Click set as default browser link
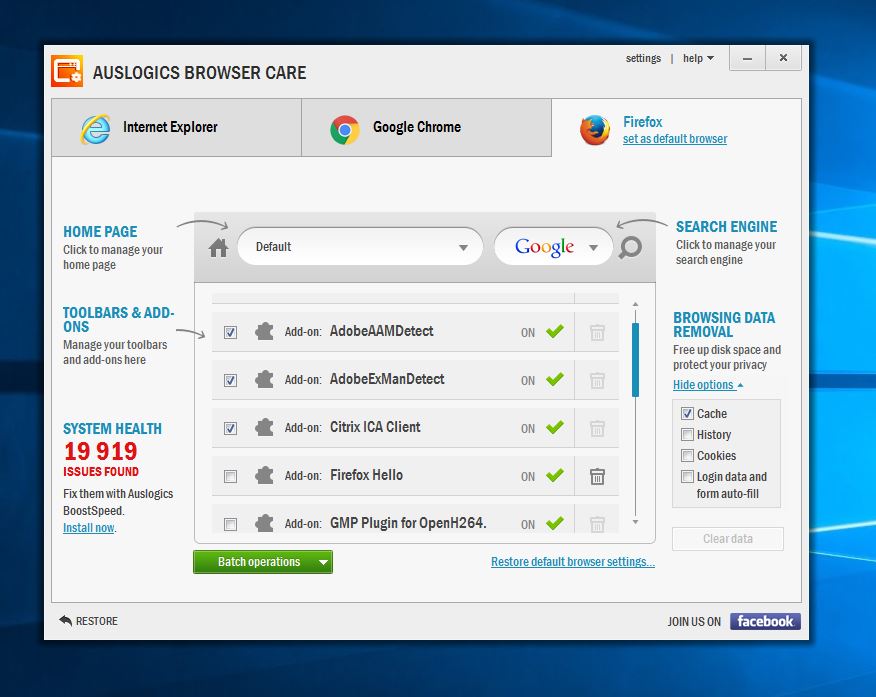Image resolution: width=876 pixels, height=697 pixels. pyautogui.click(x=675, y=139)
